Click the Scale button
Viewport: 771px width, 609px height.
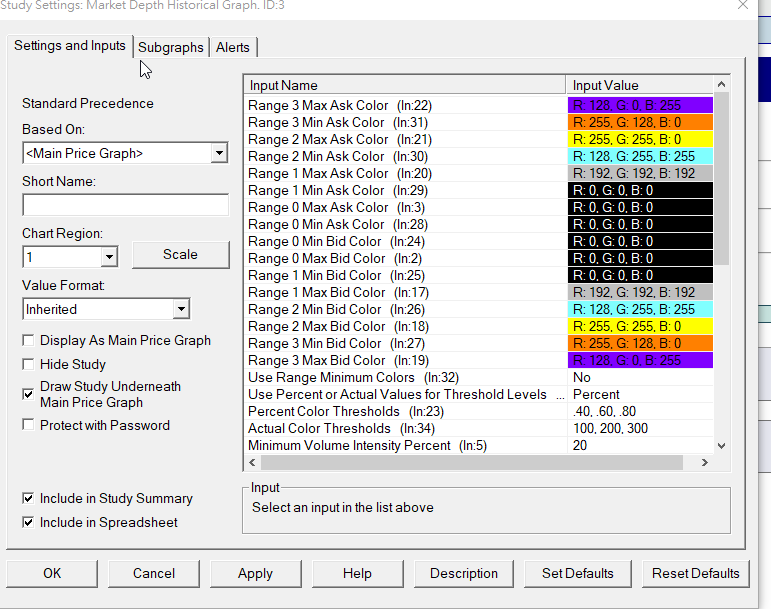180,255
